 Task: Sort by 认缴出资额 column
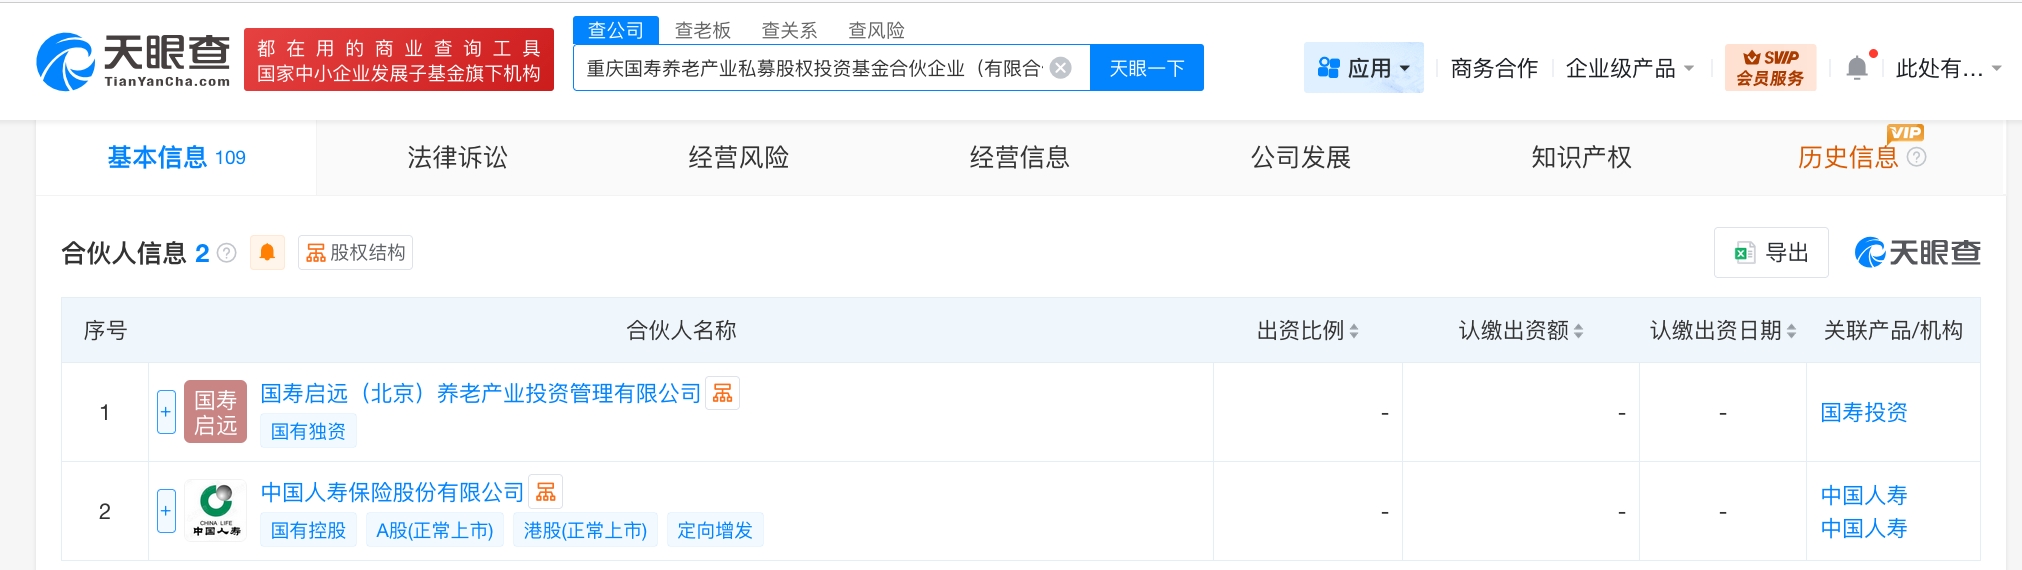click(x=1578, y=331)
